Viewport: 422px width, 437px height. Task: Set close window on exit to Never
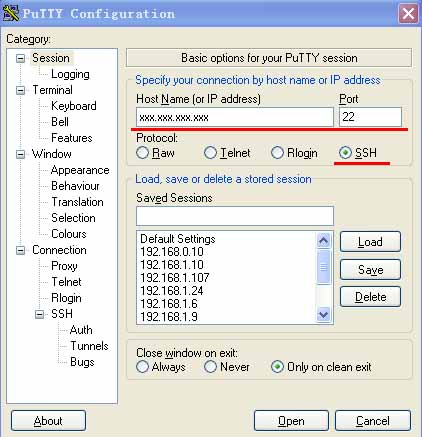[210, 367]
